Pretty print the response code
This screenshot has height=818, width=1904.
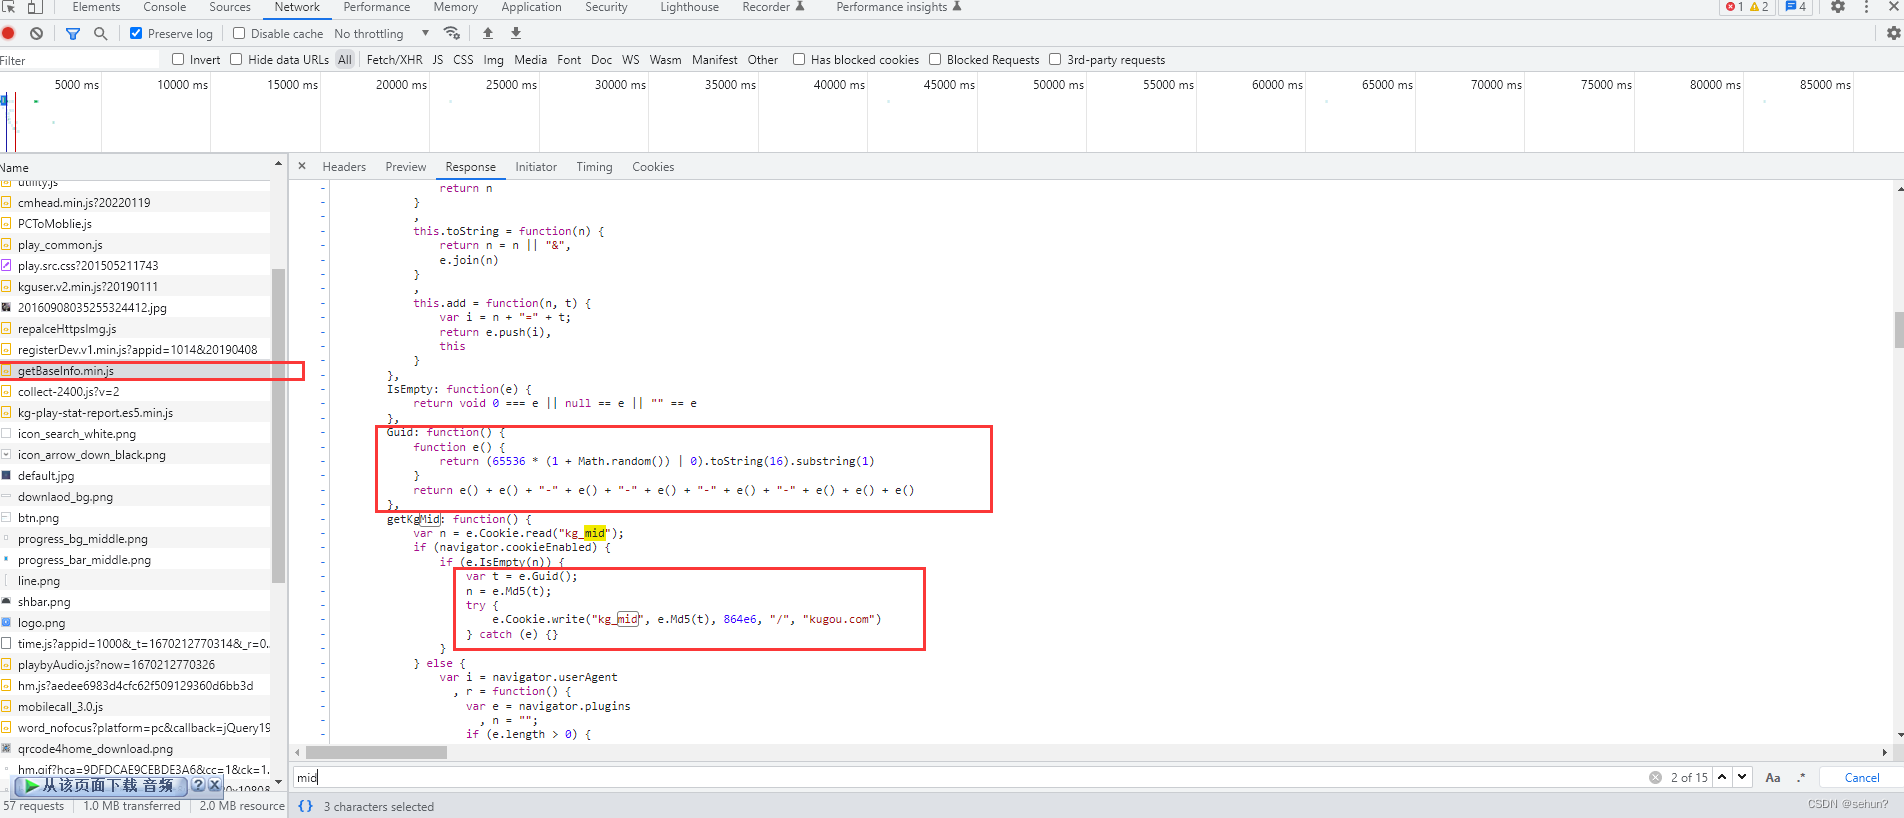(x=305, y=806)
